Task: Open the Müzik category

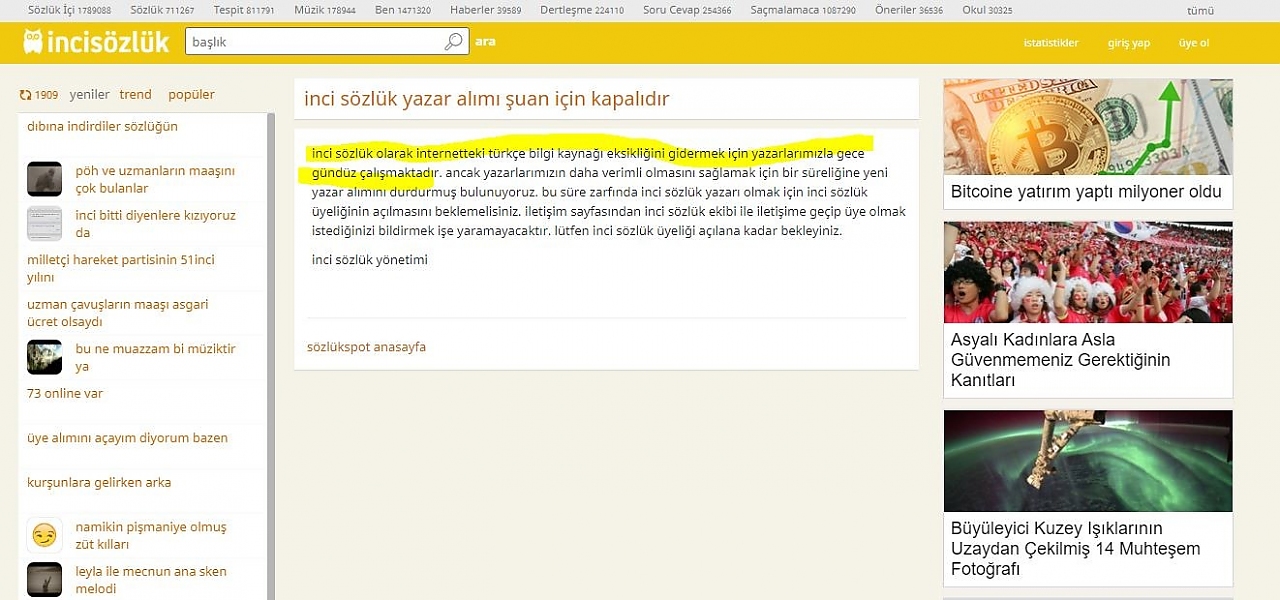Action: click(325, 10)
